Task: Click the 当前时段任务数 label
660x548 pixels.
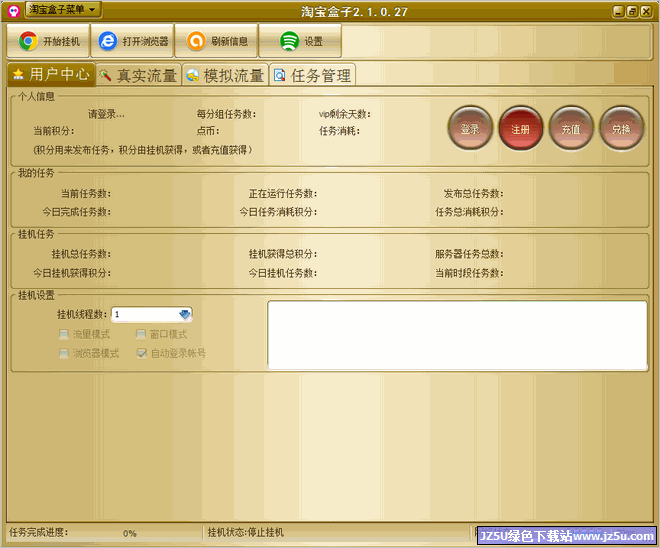Action: pyautogui.click(x=469, y=273)
